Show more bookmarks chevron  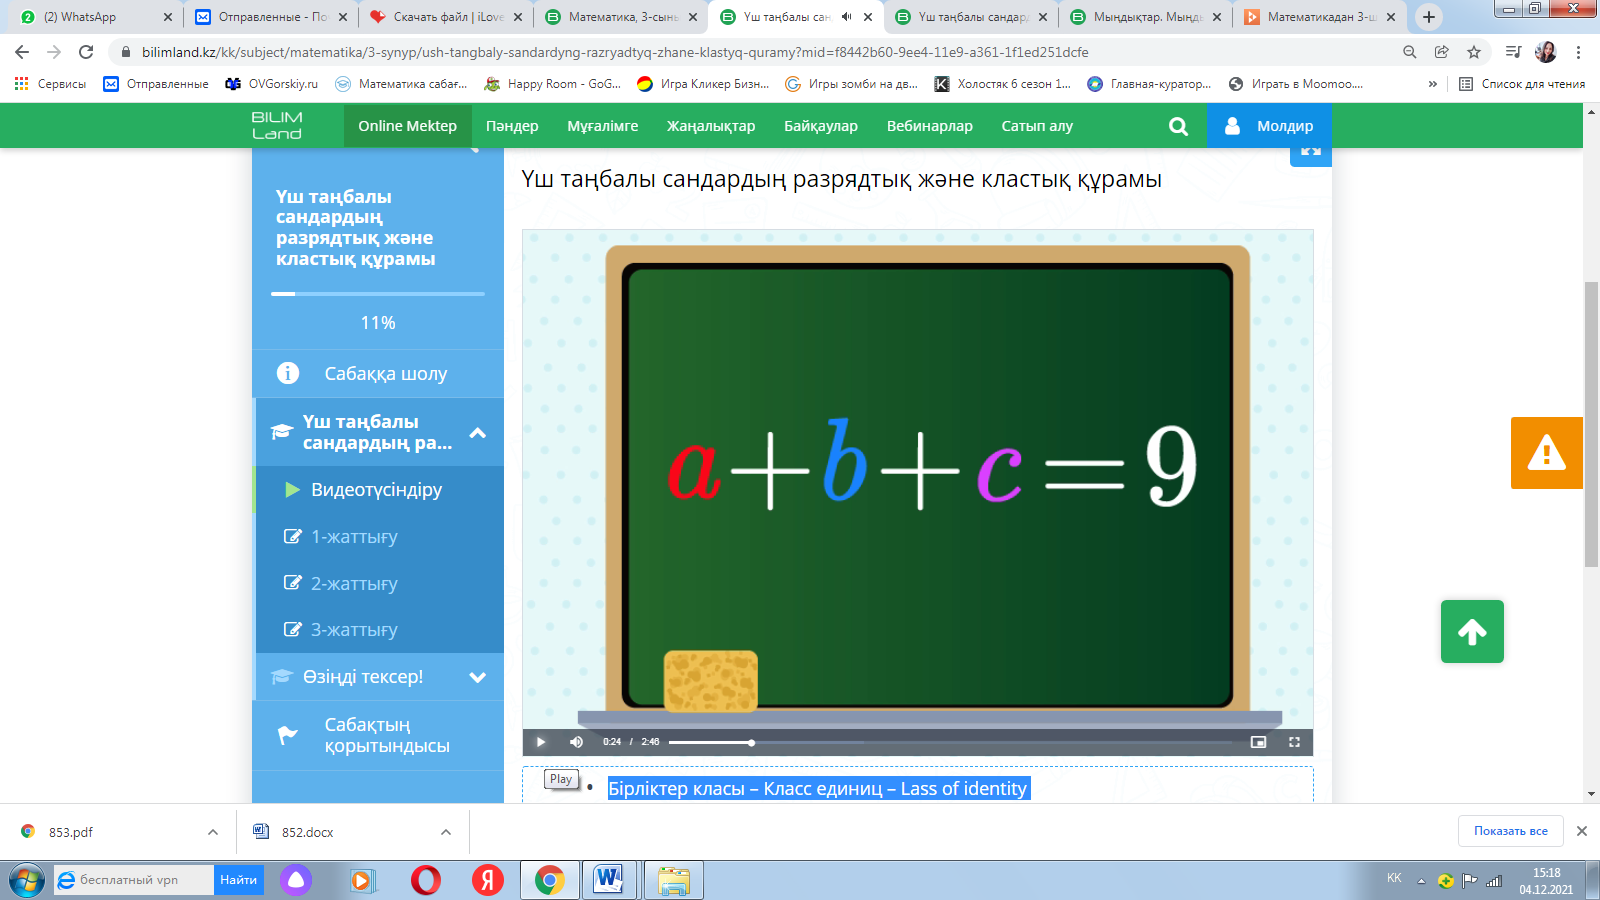click(1433, 84)
